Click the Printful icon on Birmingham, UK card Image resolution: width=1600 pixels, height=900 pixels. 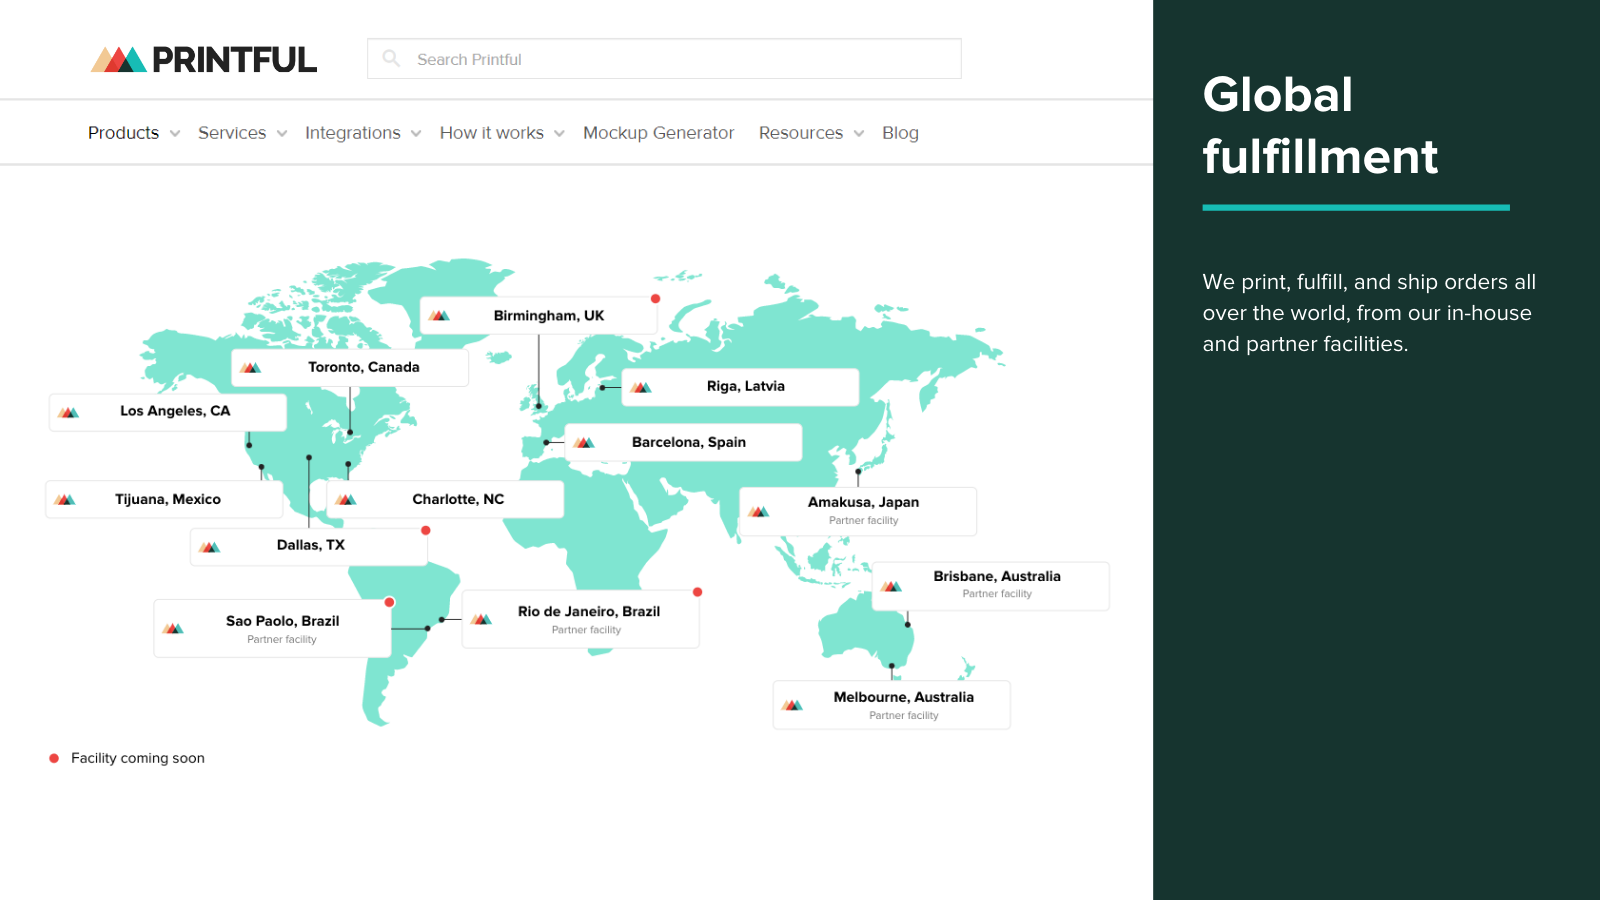pos(440,315)
